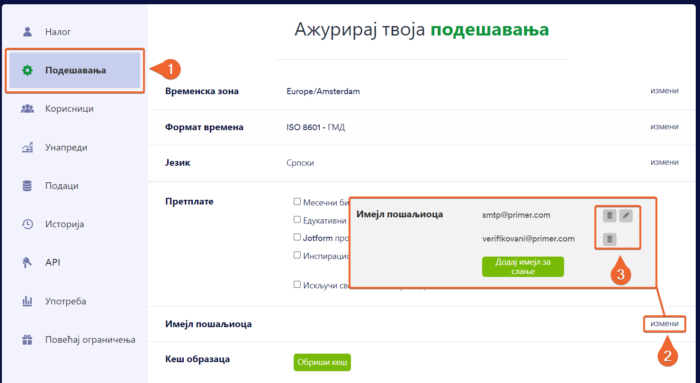Screen dimensions: 700x383
Task: Click измени for Временска зона
Action: 664,91
